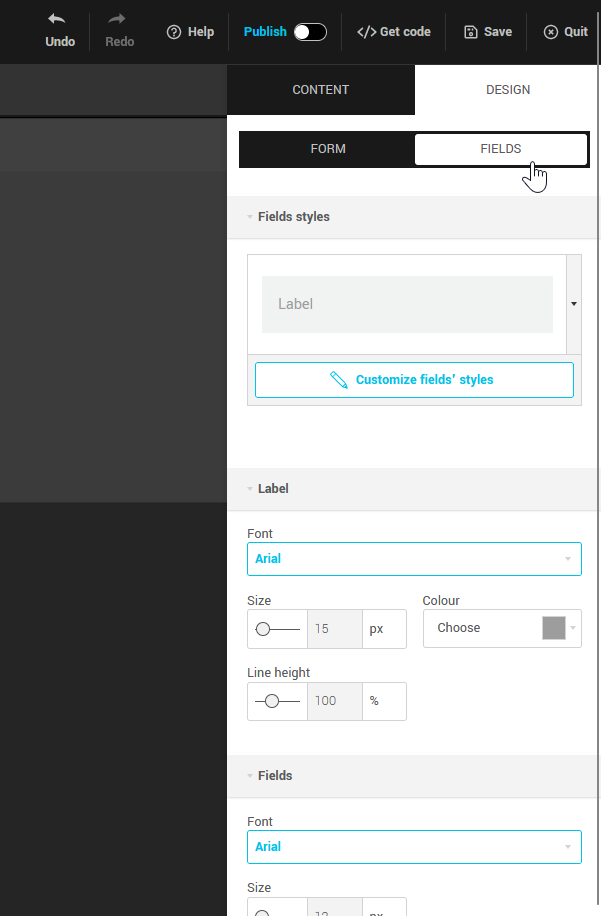Collapse the Fields section

click(x=250, y=776)
